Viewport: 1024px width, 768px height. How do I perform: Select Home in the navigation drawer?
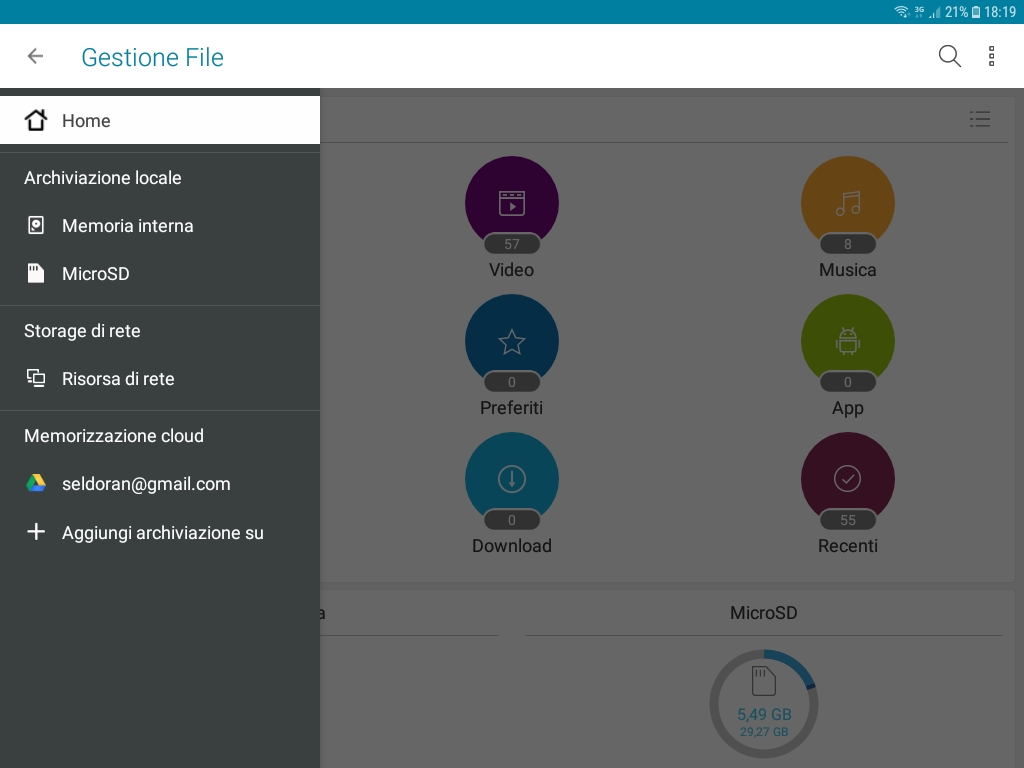[160, 120]
